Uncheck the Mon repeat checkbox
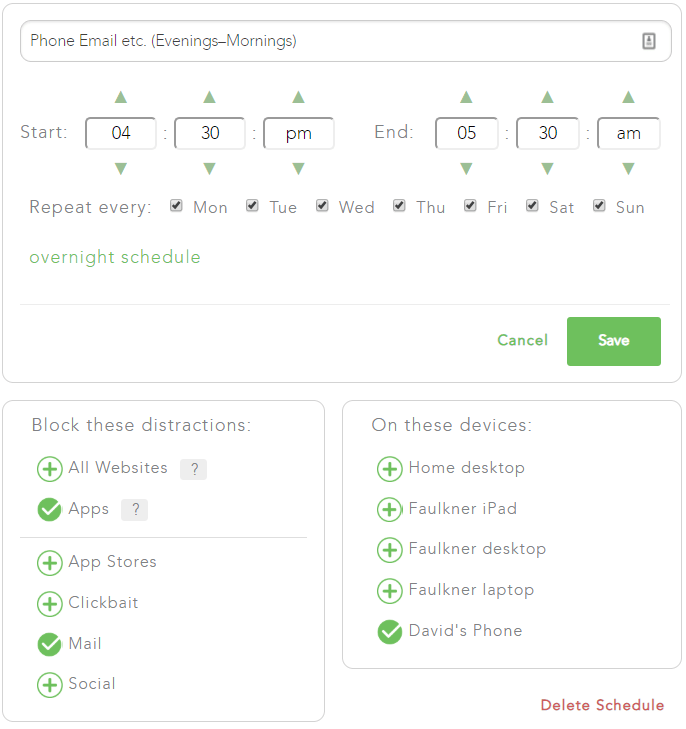Screen dimensions: 686x729 pos(176,206)
